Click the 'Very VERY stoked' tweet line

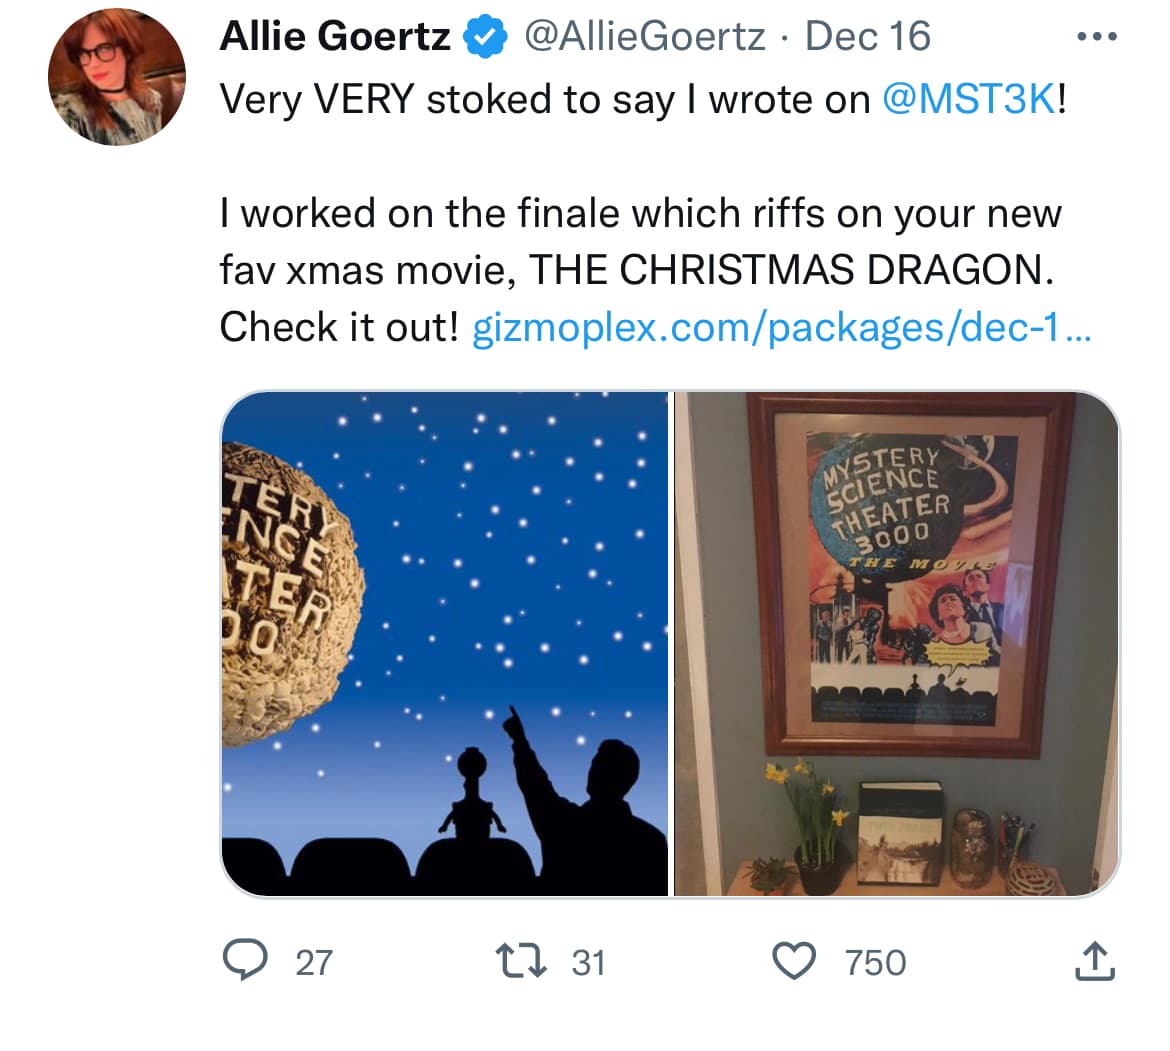[545, 98]
